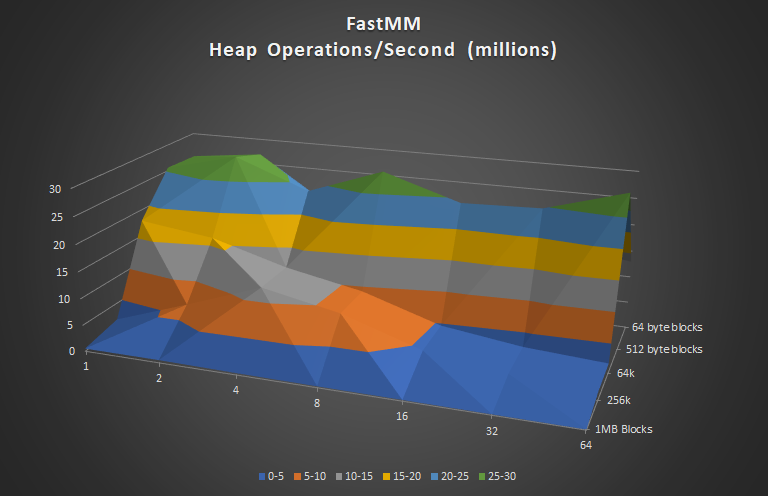Click the vertical axis value 10
The width and height of the screenshot is (768, 496).
pos(64,299)
